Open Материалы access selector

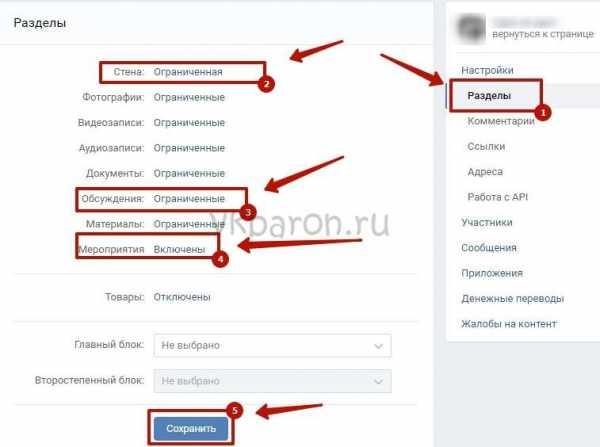click(189, 224)
